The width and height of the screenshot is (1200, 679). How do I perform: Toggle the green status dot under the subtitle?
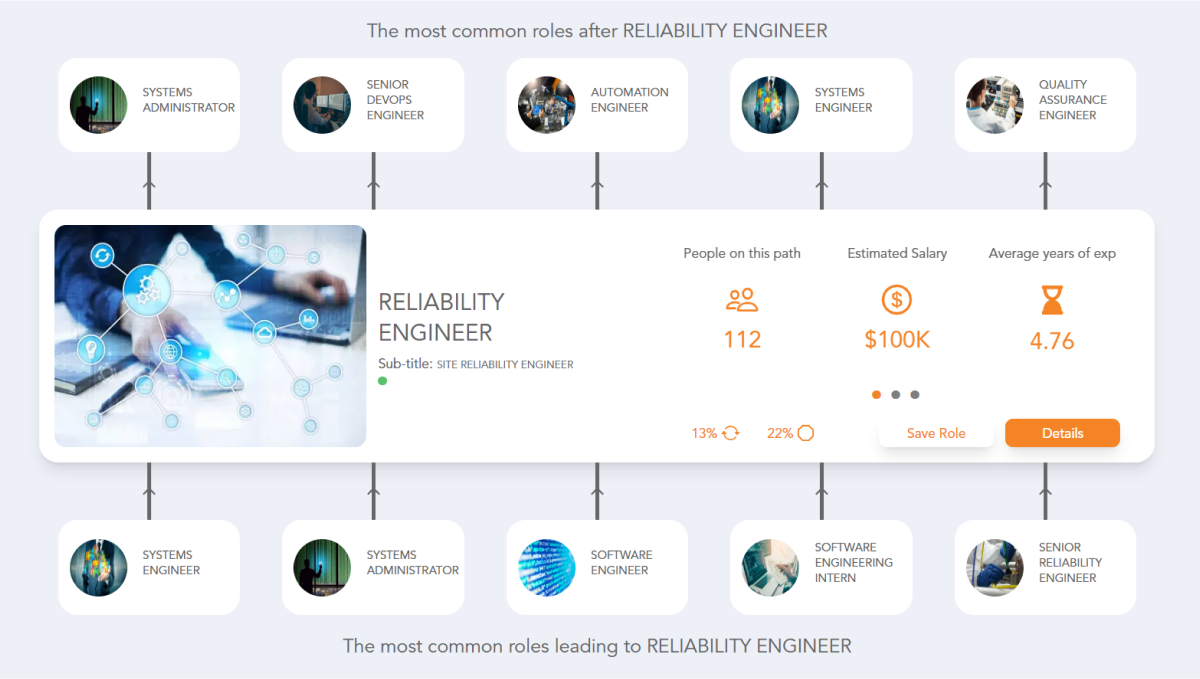point(383,380)
